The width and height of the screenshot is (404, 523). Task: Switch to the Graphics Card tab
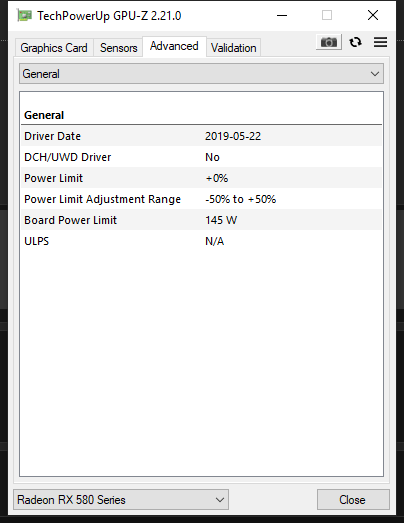pos(54,48)
